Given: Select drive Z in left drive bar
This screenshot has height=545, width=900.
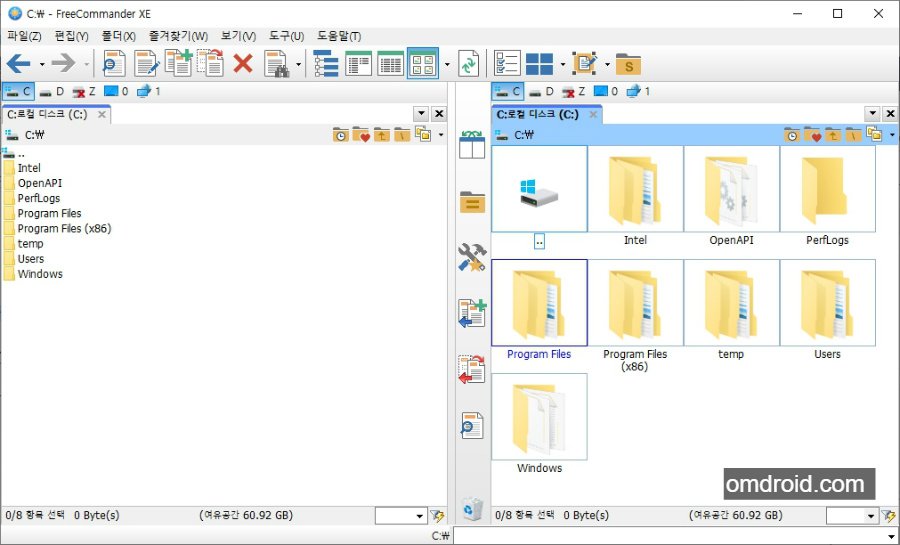Looking at the screenshot, I should 86,92.
